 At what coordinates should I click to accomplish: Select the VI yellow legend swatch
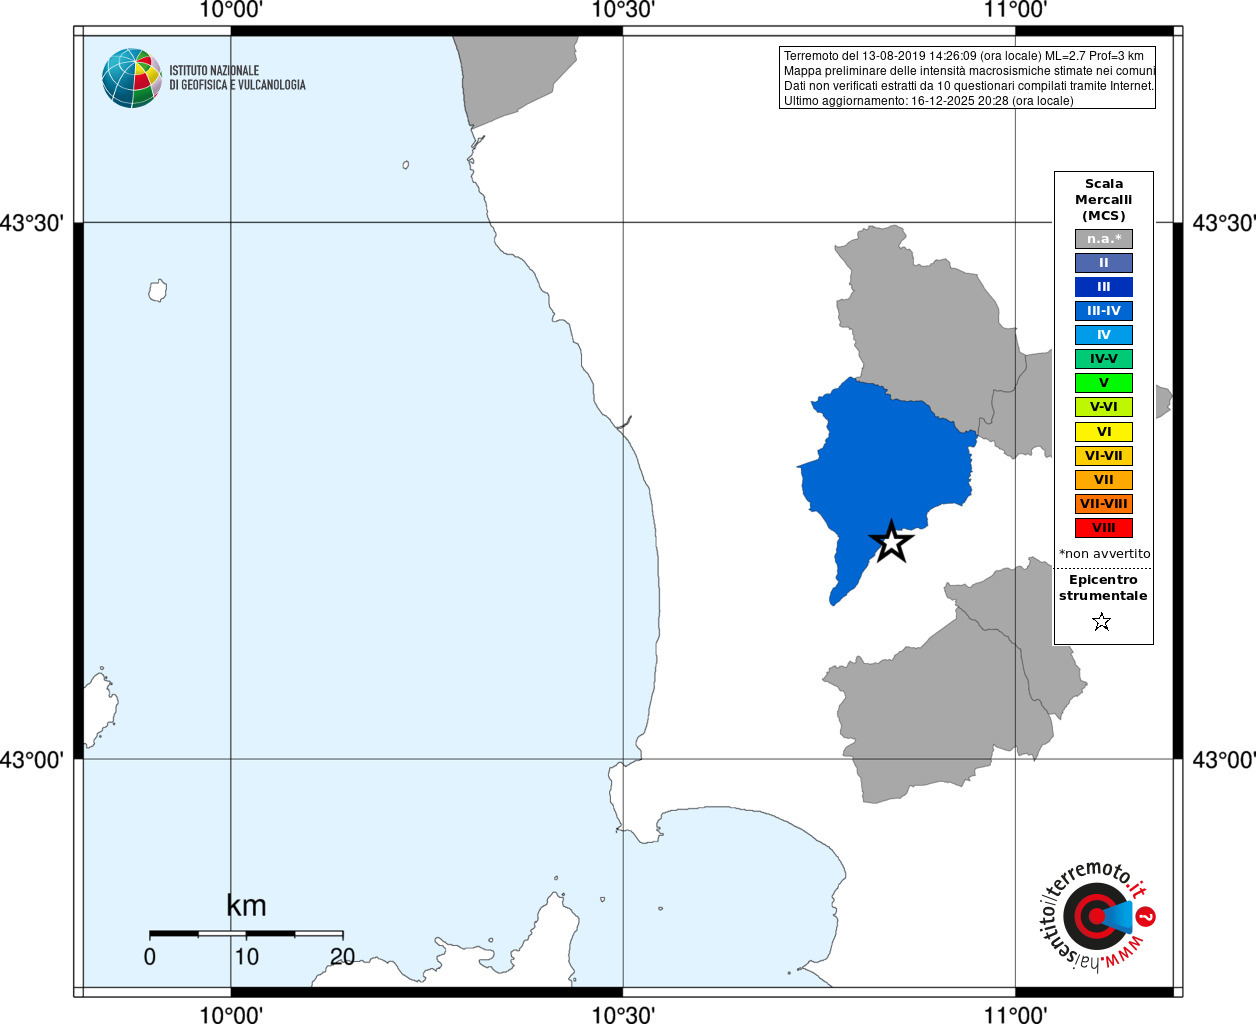pyautogui.click(x=1104, y=432)
